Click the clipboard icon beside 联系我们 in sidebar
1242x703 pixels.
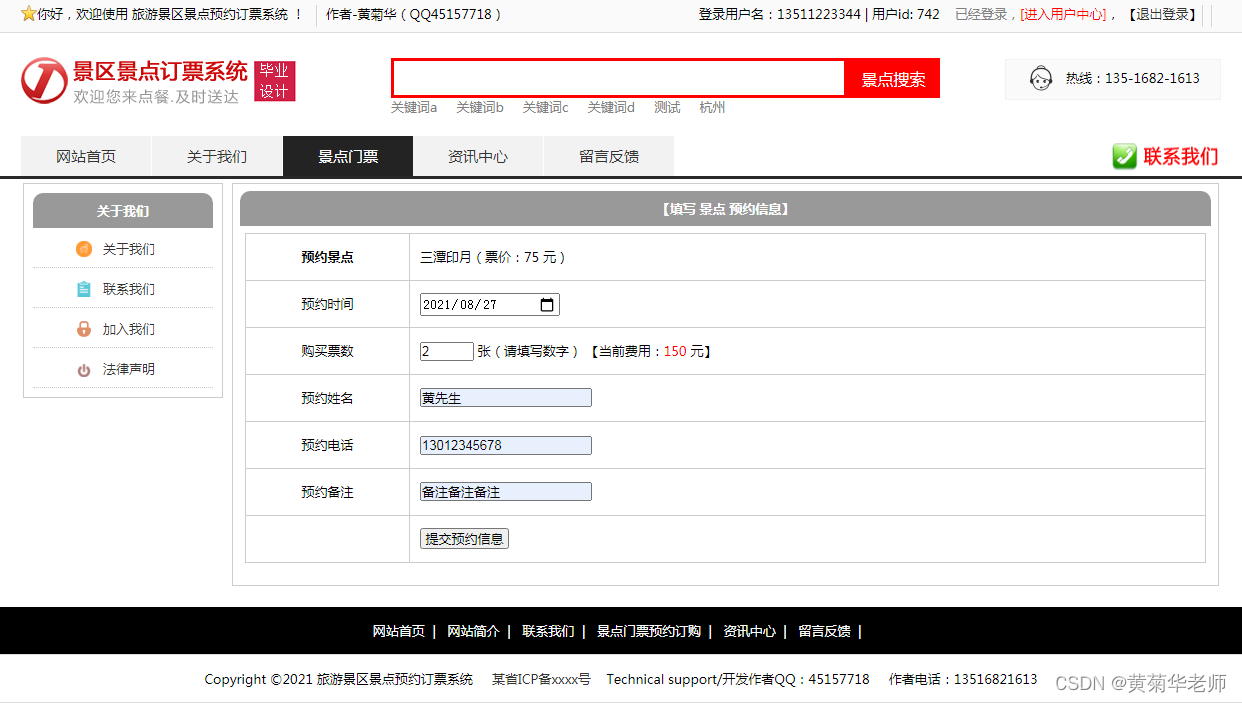click(x=84, y=289)
